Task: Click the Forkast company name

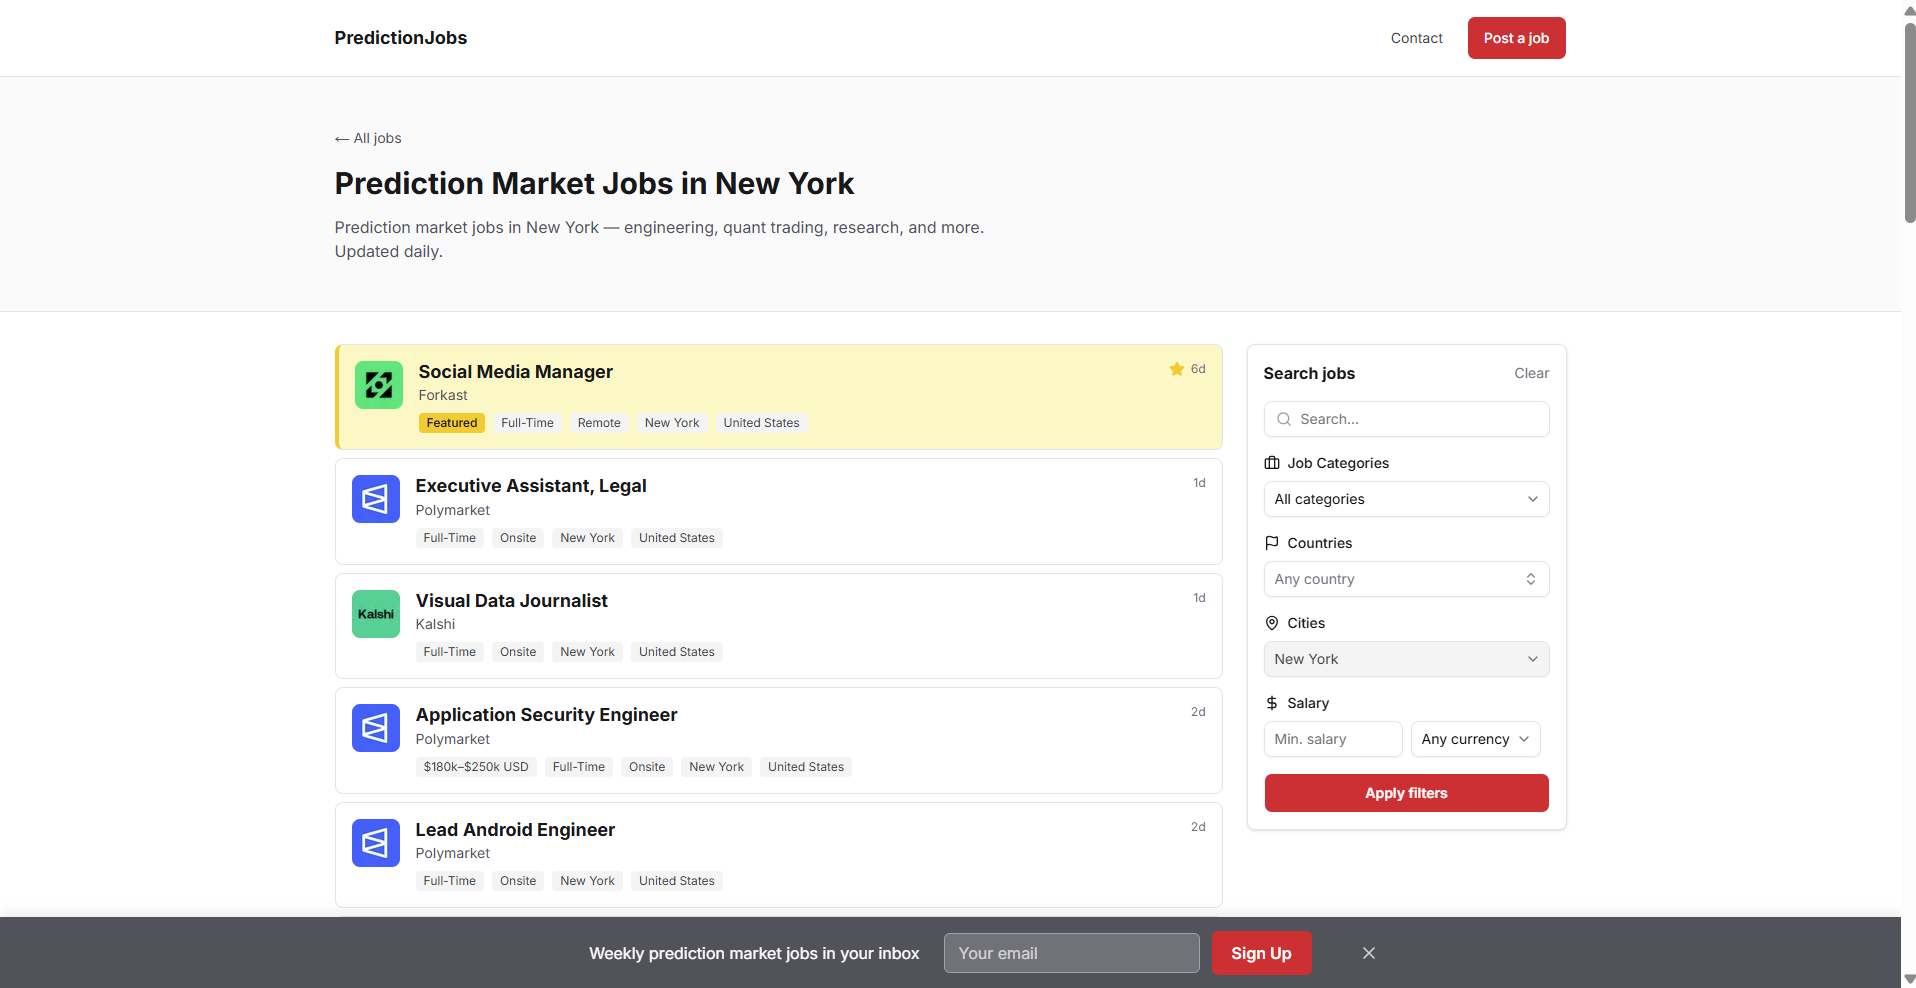Action: click(443, 395)
